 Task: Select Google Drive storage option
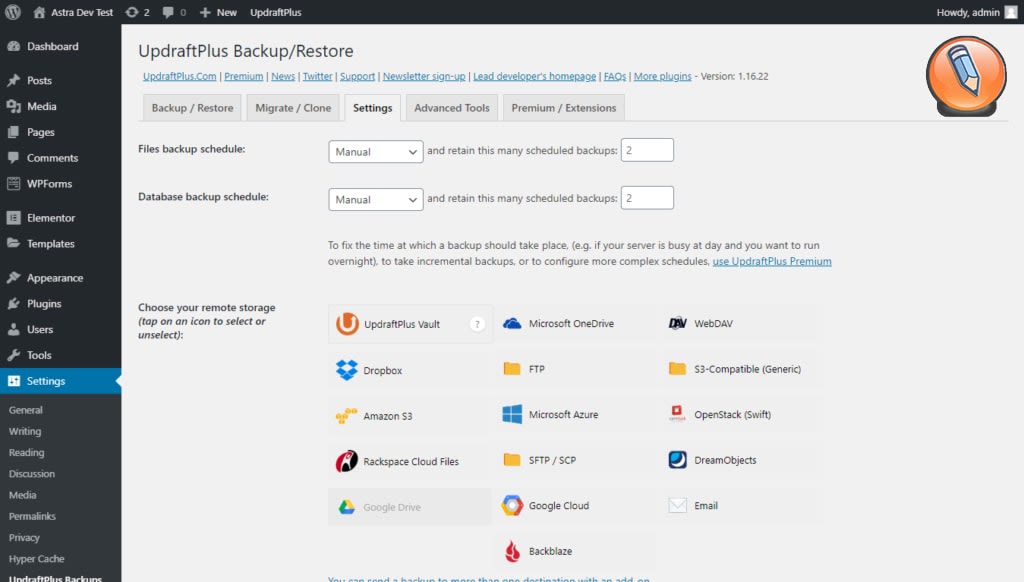click(409, 507)
